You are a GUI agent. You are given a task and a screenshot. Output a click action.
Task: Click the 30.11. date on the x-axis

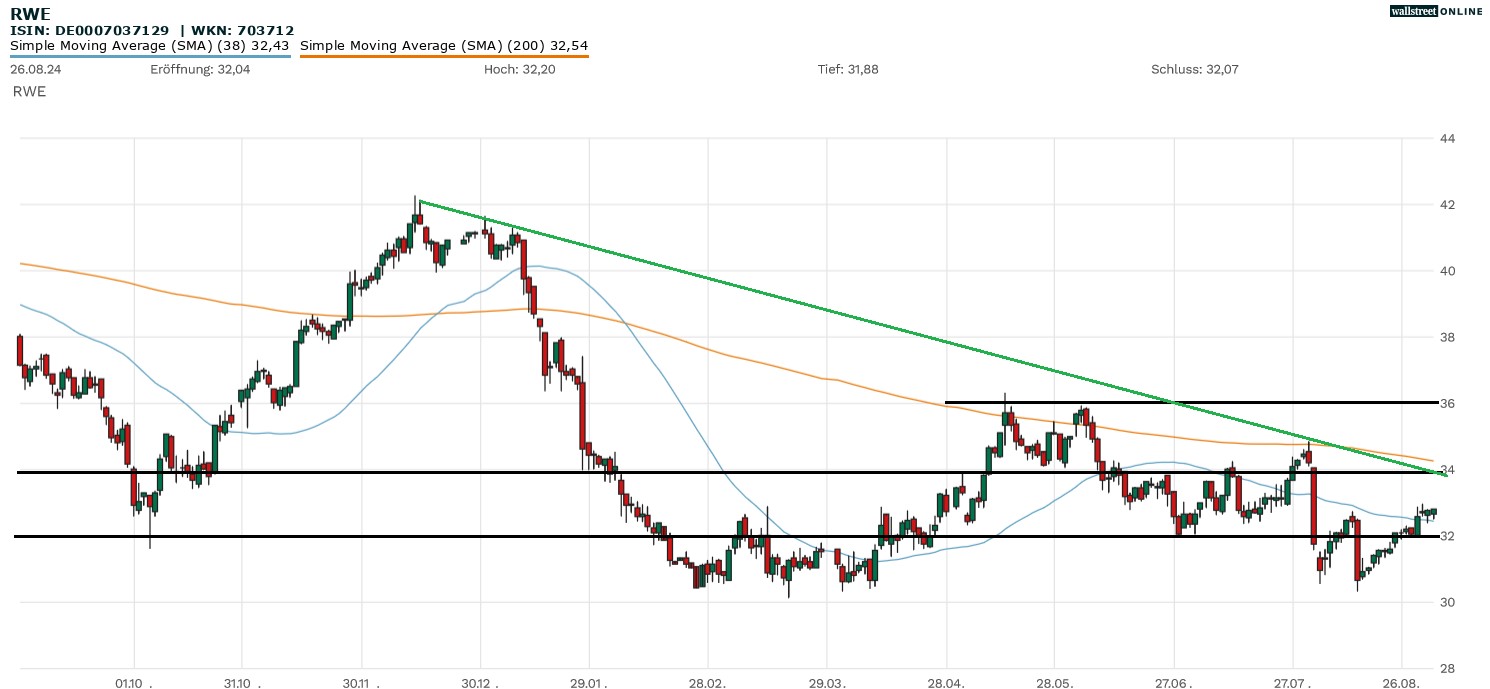[360, 682]
